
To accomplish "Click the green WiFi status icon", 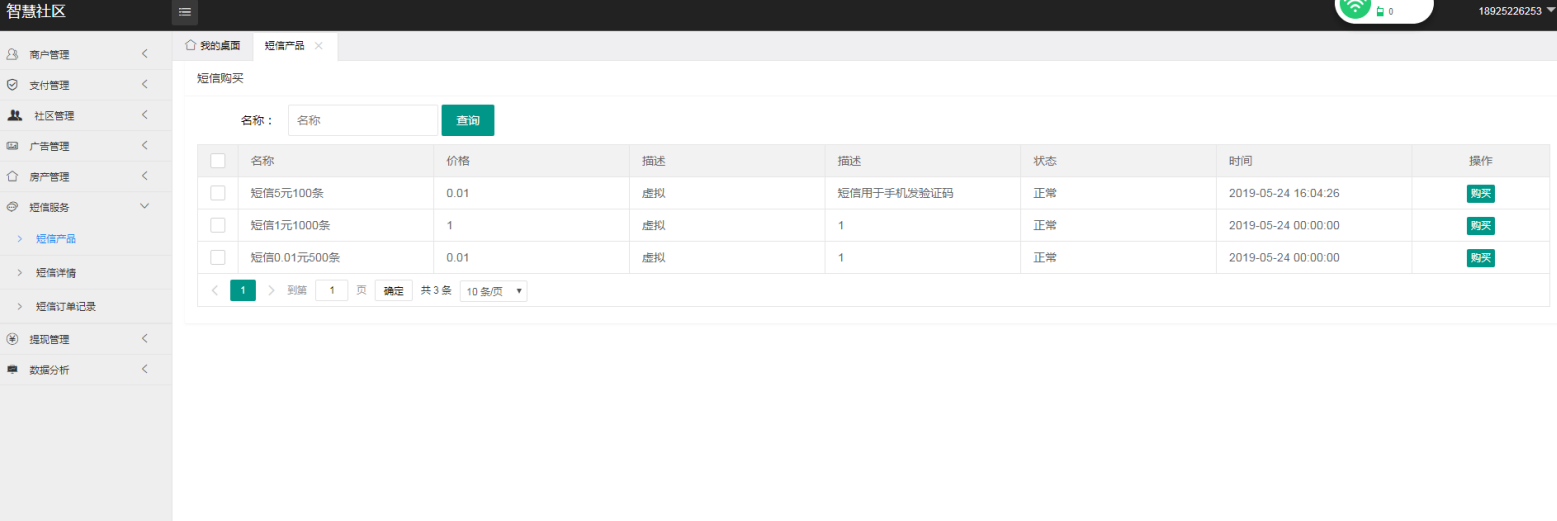I will tap(1355, 7).
